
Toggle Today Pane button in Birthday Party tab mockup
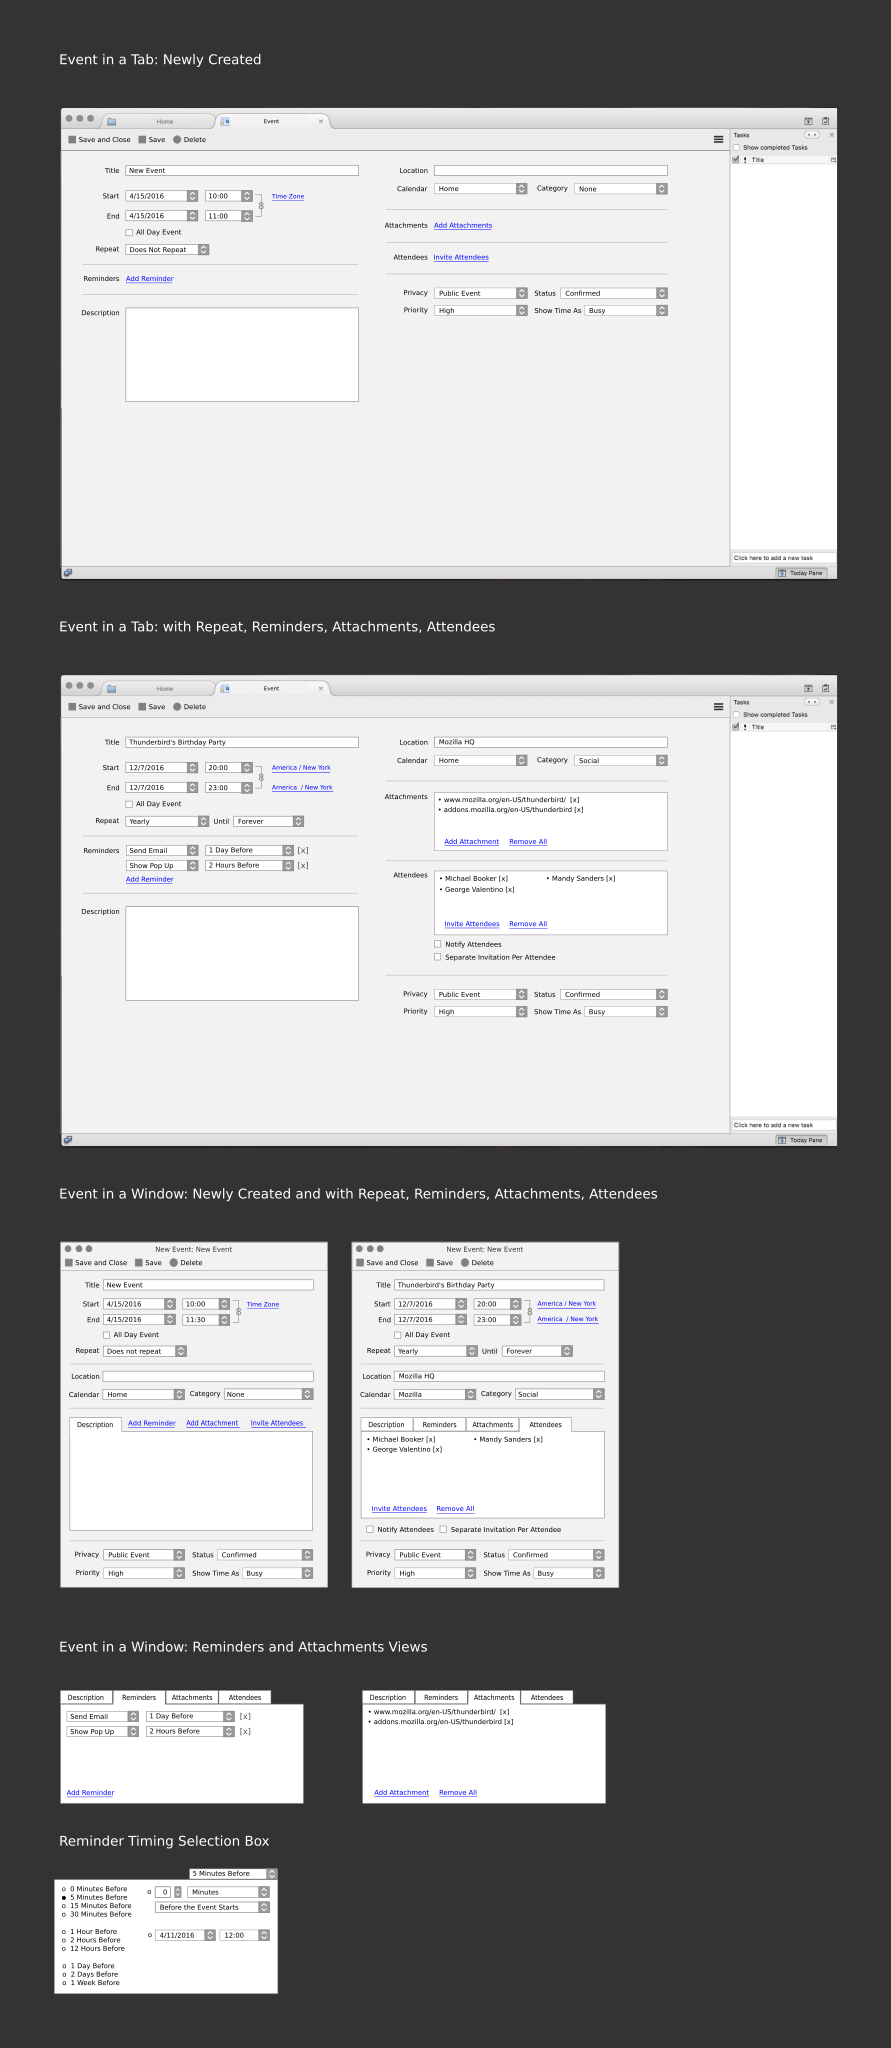point(801,1140)
